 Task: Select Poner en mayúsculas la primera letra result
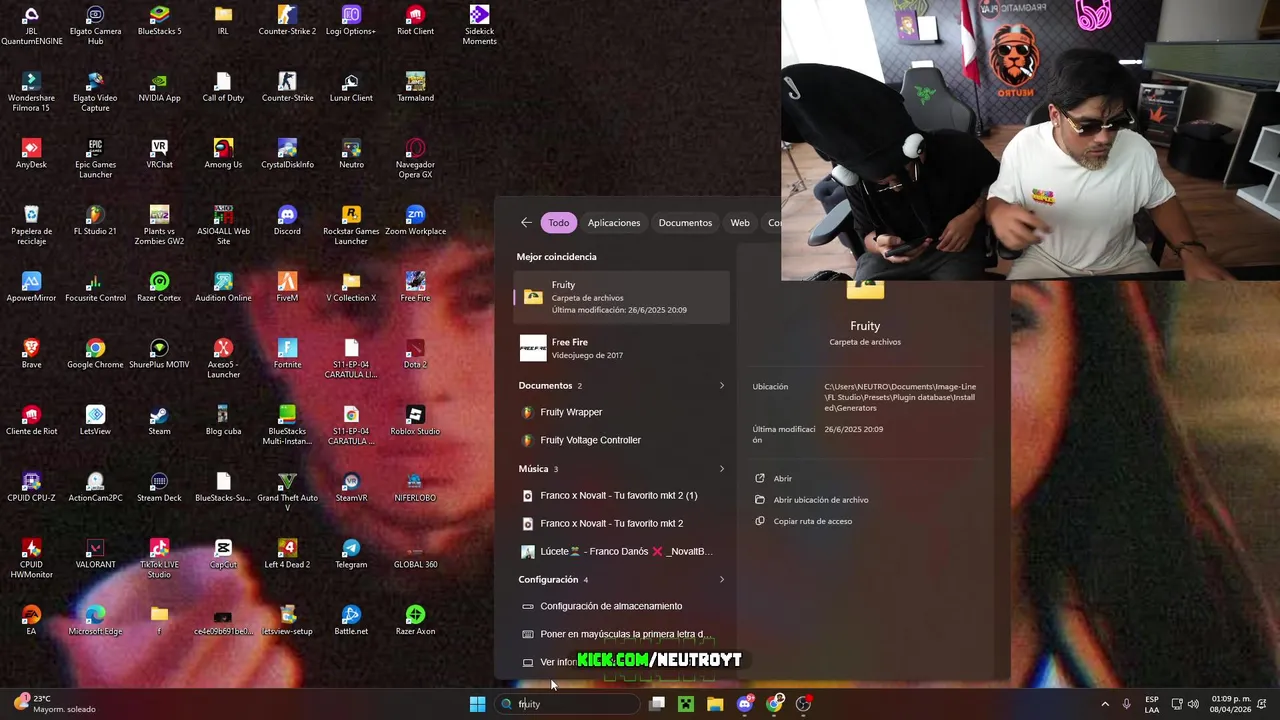(621, 634)
